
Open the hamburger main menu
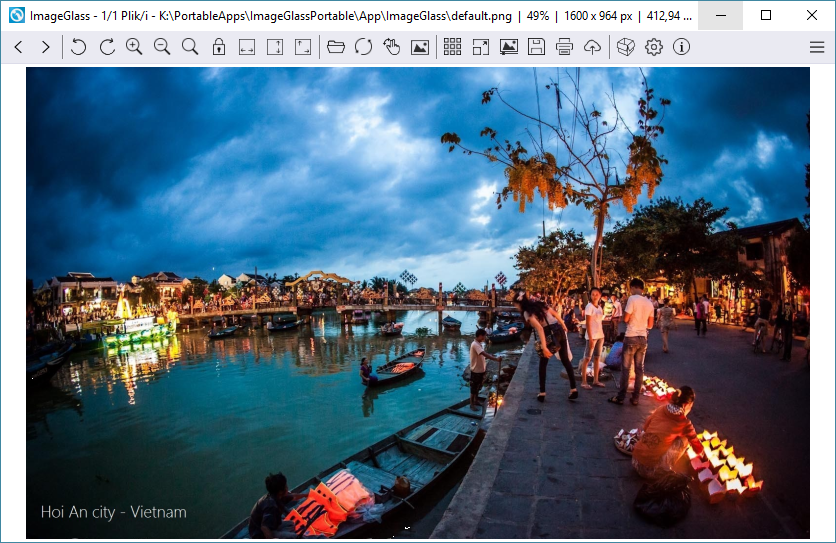(x=817, y=47)
